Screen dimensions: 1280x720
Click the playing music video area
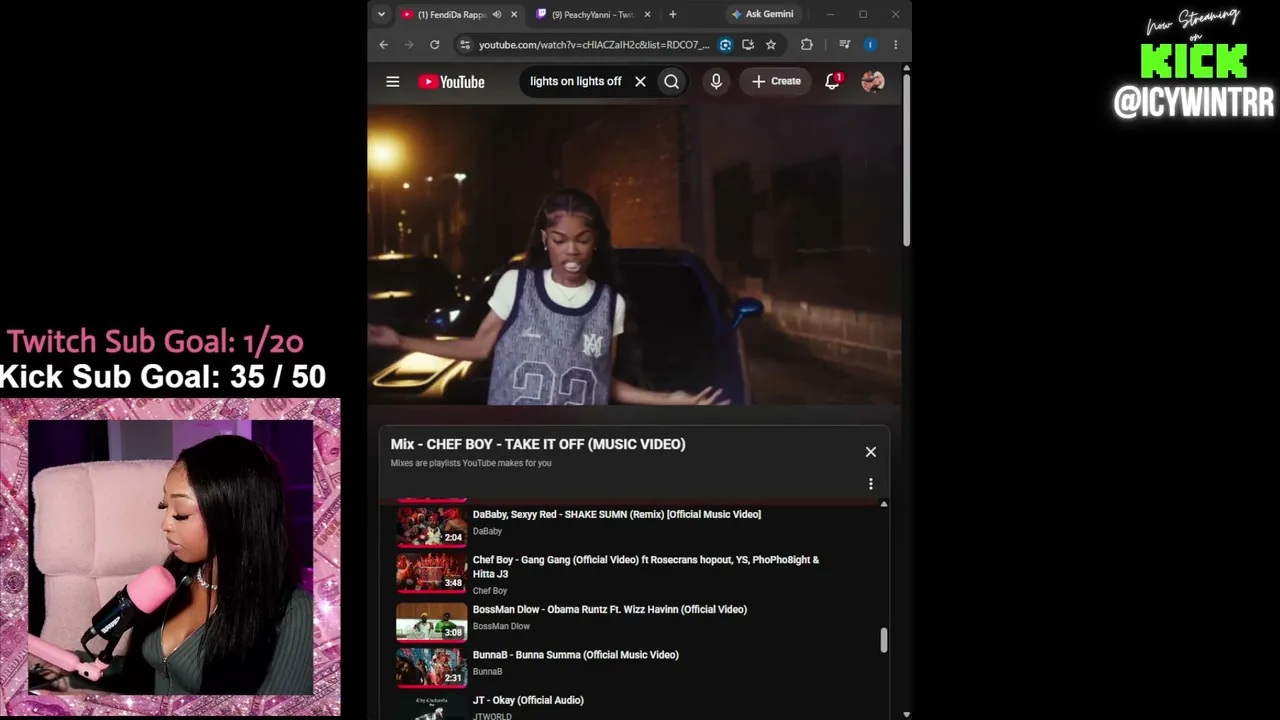click(x=635, y=255)
